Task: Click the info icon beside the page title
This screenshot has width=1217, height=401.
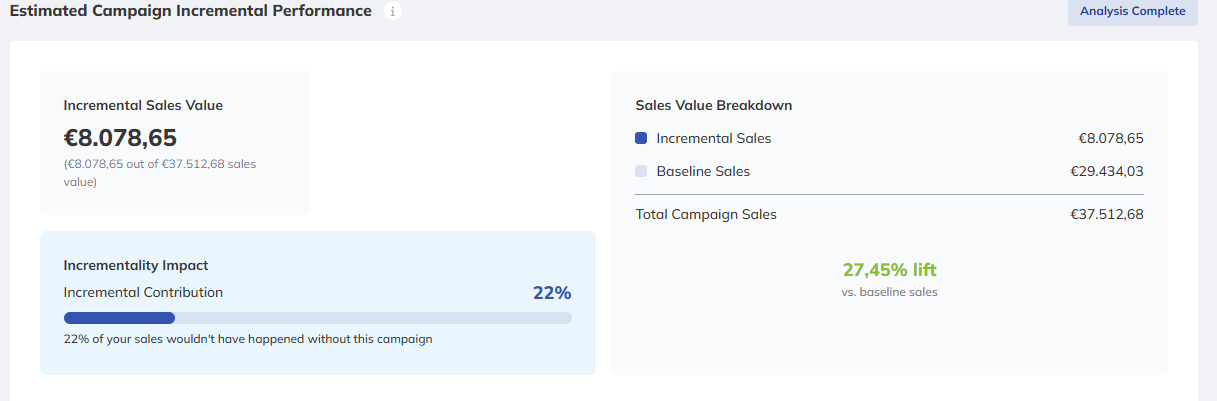Action: [x=393, y=12]
